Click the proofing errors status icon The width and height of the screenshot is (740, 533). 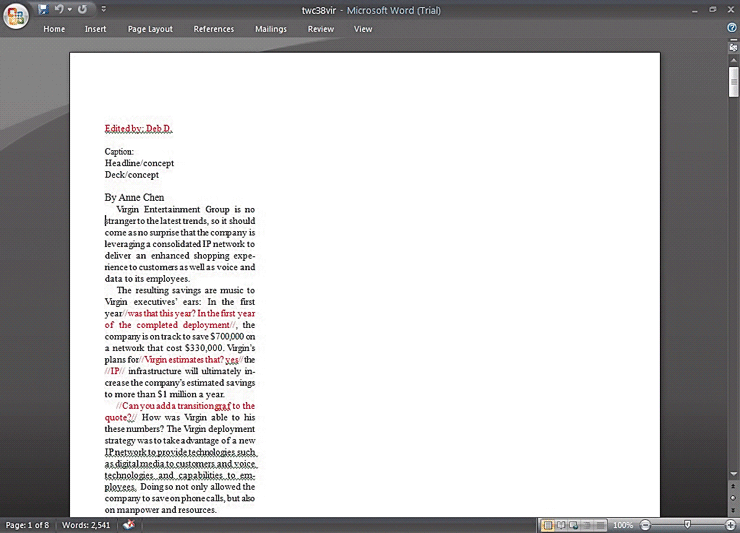click(129, 525)
